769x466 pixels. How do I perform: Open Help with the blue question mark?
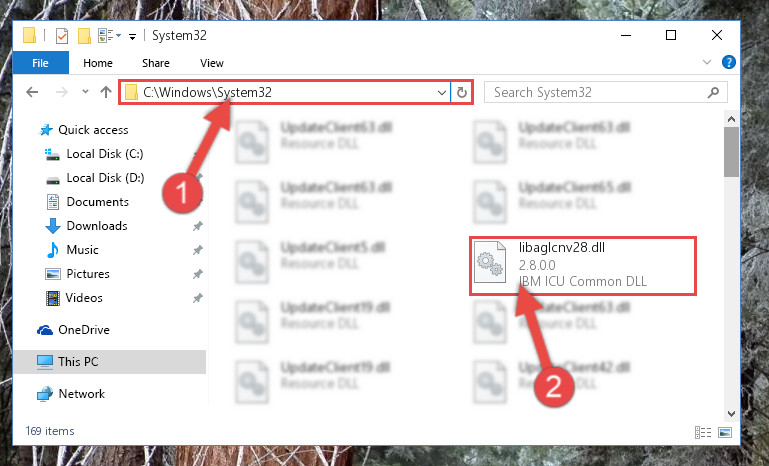click(728, 62)
